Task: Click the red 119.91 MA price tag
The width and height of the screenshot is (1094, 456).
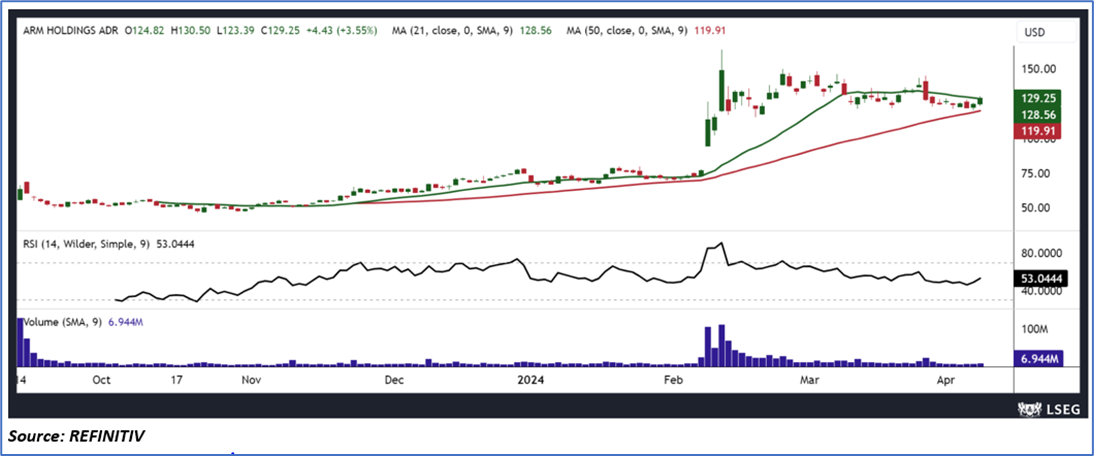Action: click(1039, 130)
